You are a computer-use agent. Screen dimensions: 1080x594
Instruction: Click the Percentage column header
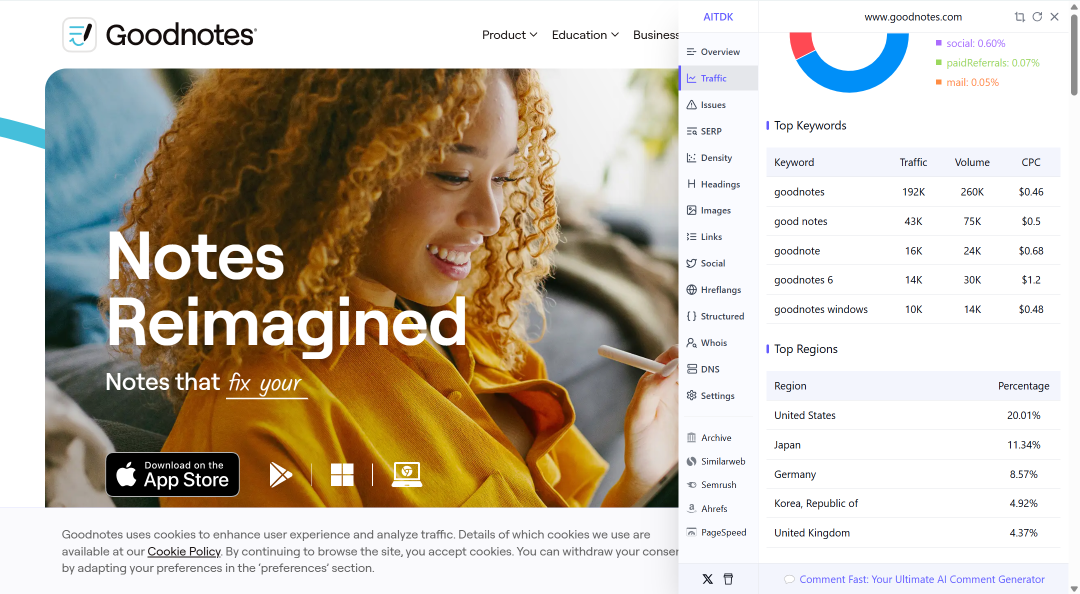(x=1024, y=386)
